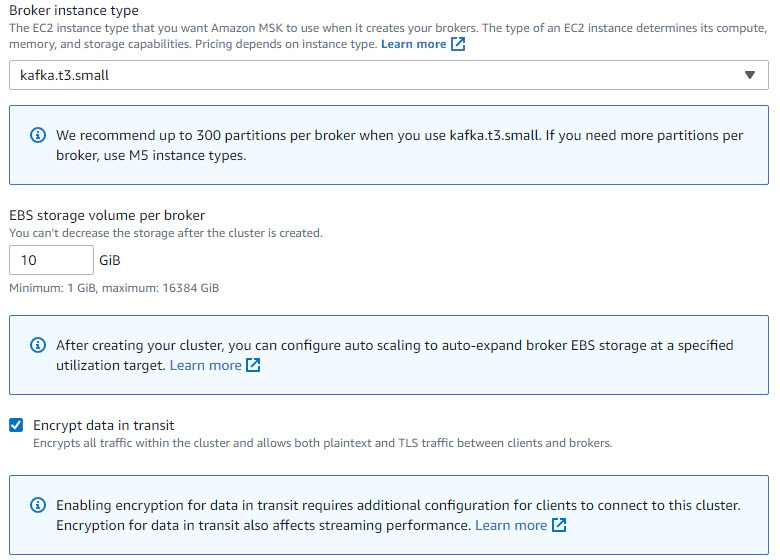The height and width of the screenshot is (560, 780).
Task: Click the EBS storage volume per broker label
Action: point(107,215)
